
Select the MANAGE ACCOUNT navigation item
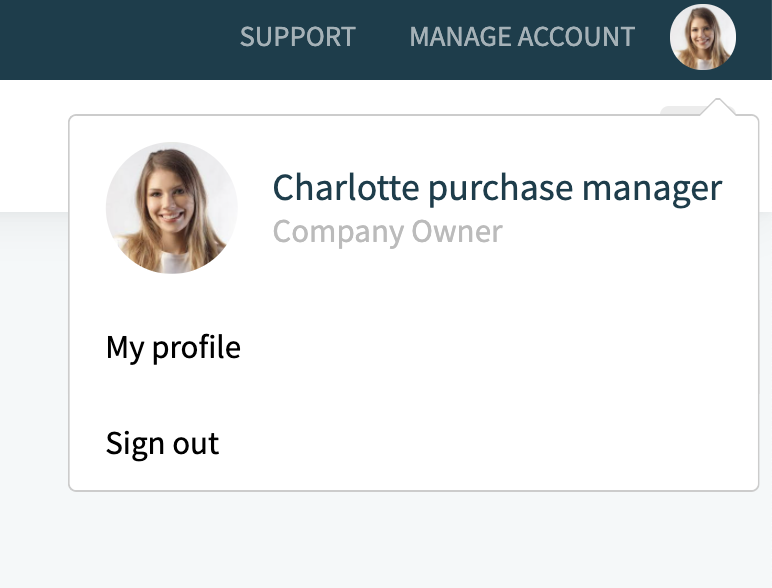point(522,37)
